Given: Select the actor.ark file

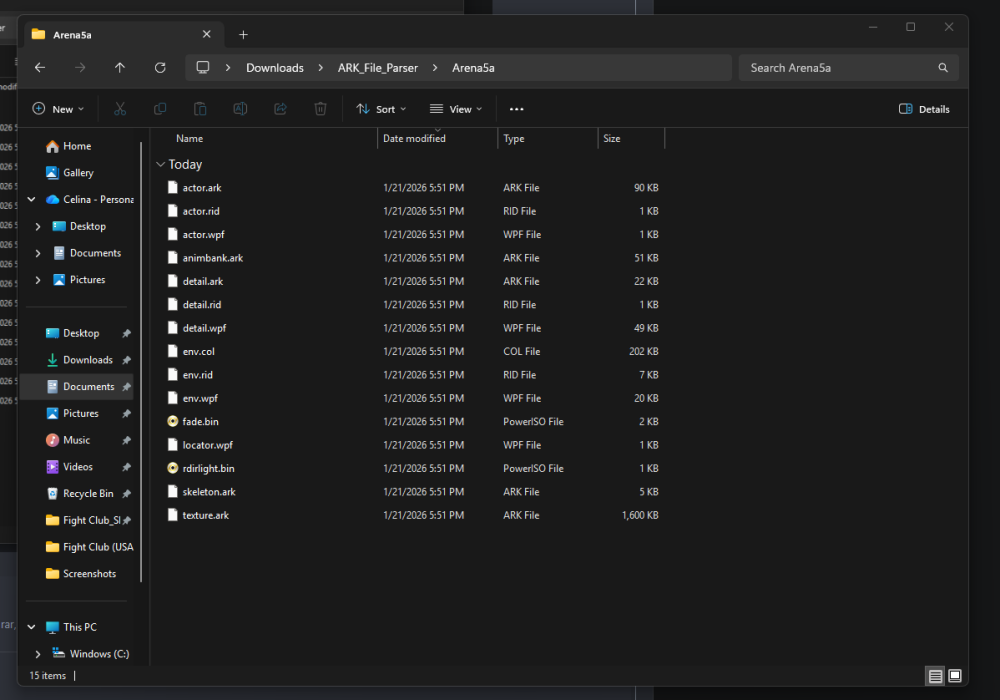Looking at the screenshot, I should (x=202, y=188).
